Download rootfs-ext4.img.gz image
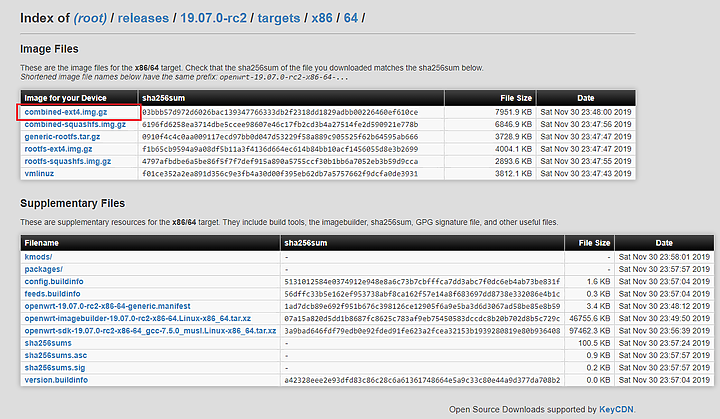720x419 pixels. click(x=58, y=149)
